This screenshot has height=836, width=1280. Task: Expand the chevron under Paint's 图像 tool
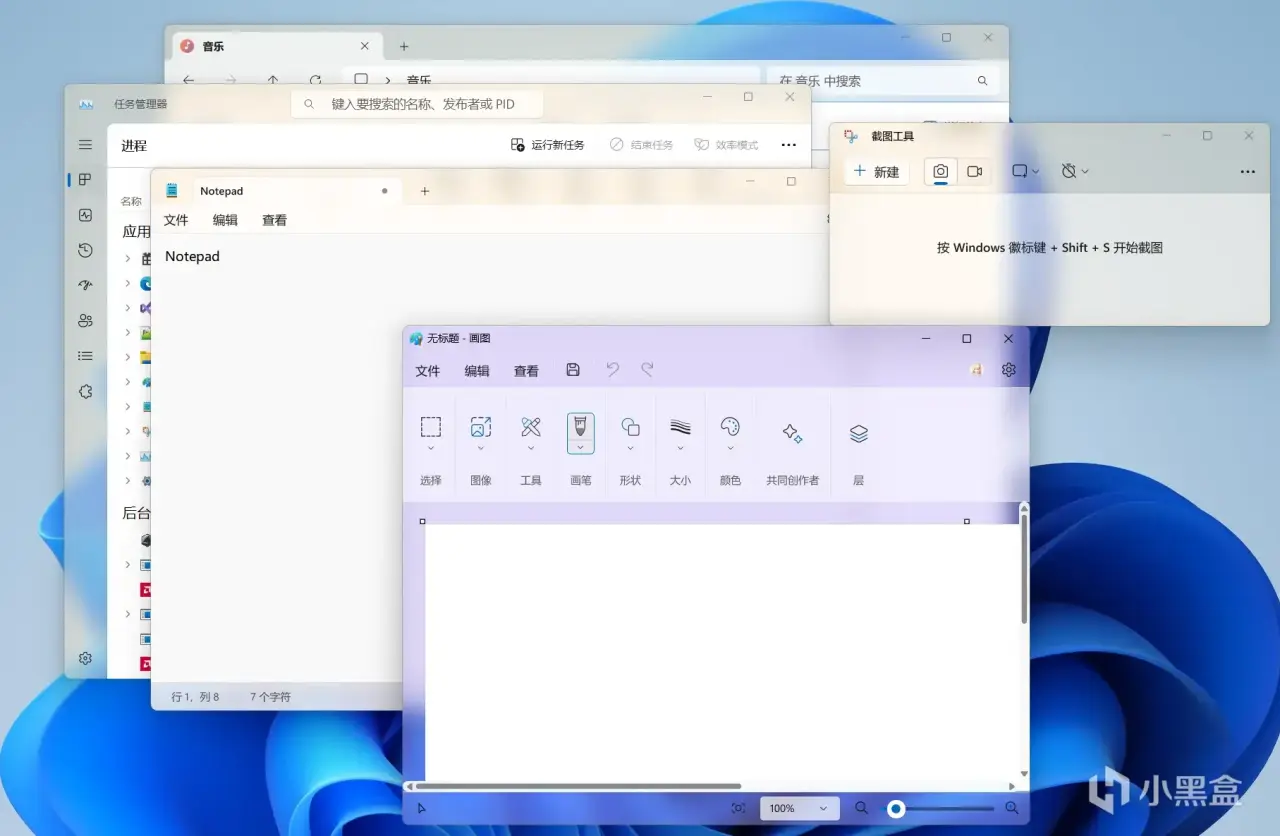481,448
